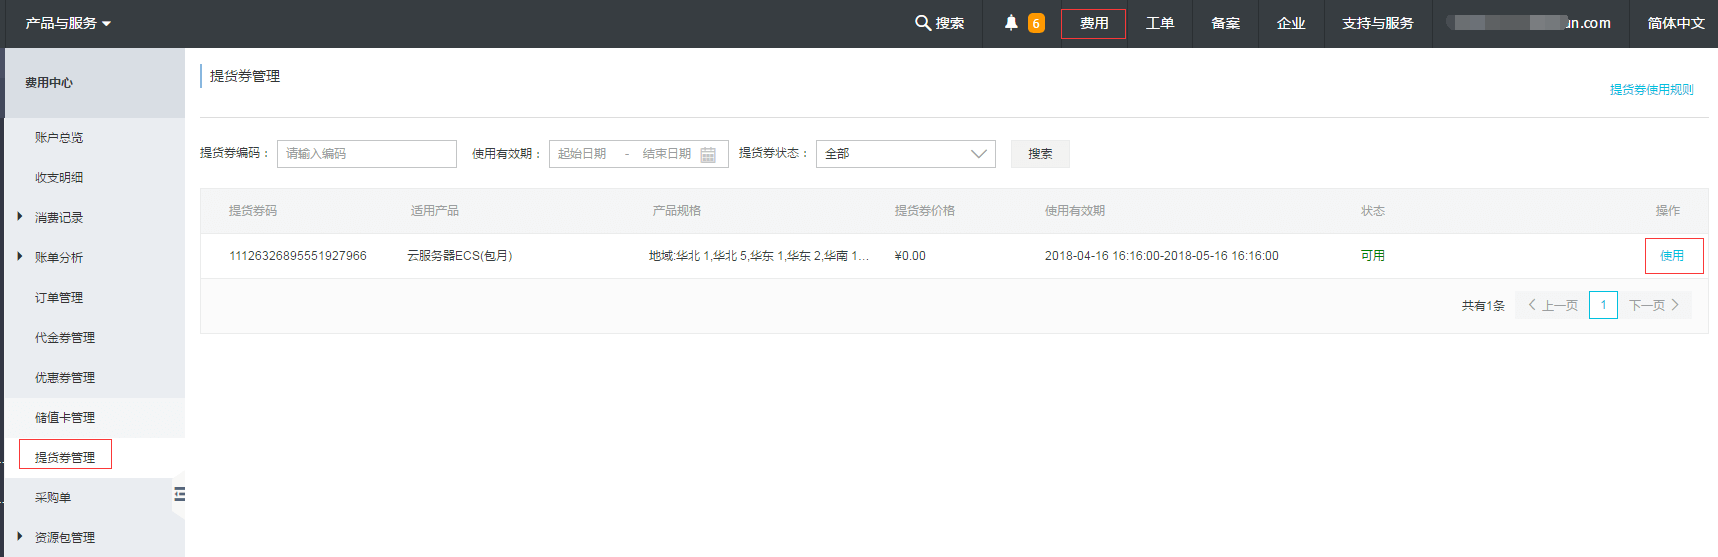Open the 提货券使用规则 link
1718x557 pixels.
click(1651, 90)
